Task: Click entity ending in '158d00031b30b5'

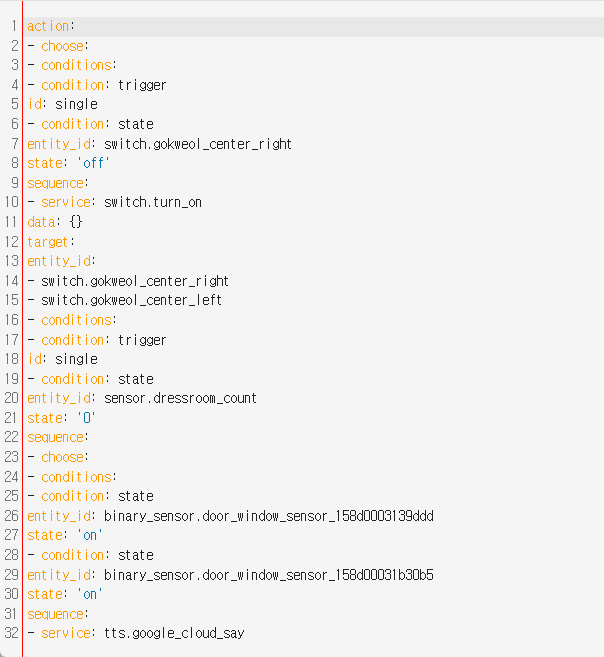Action: tap(269, 575)
